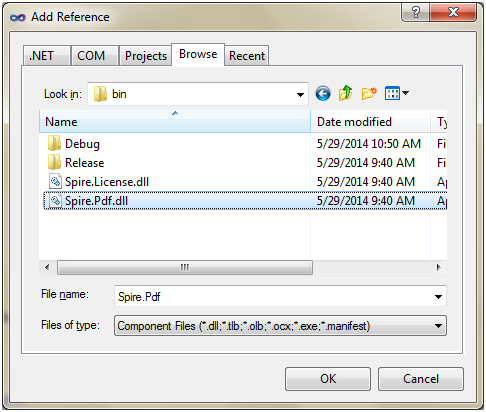
Task: Click the horizontal scrollbar right arrow
Action: click(438, 267)
